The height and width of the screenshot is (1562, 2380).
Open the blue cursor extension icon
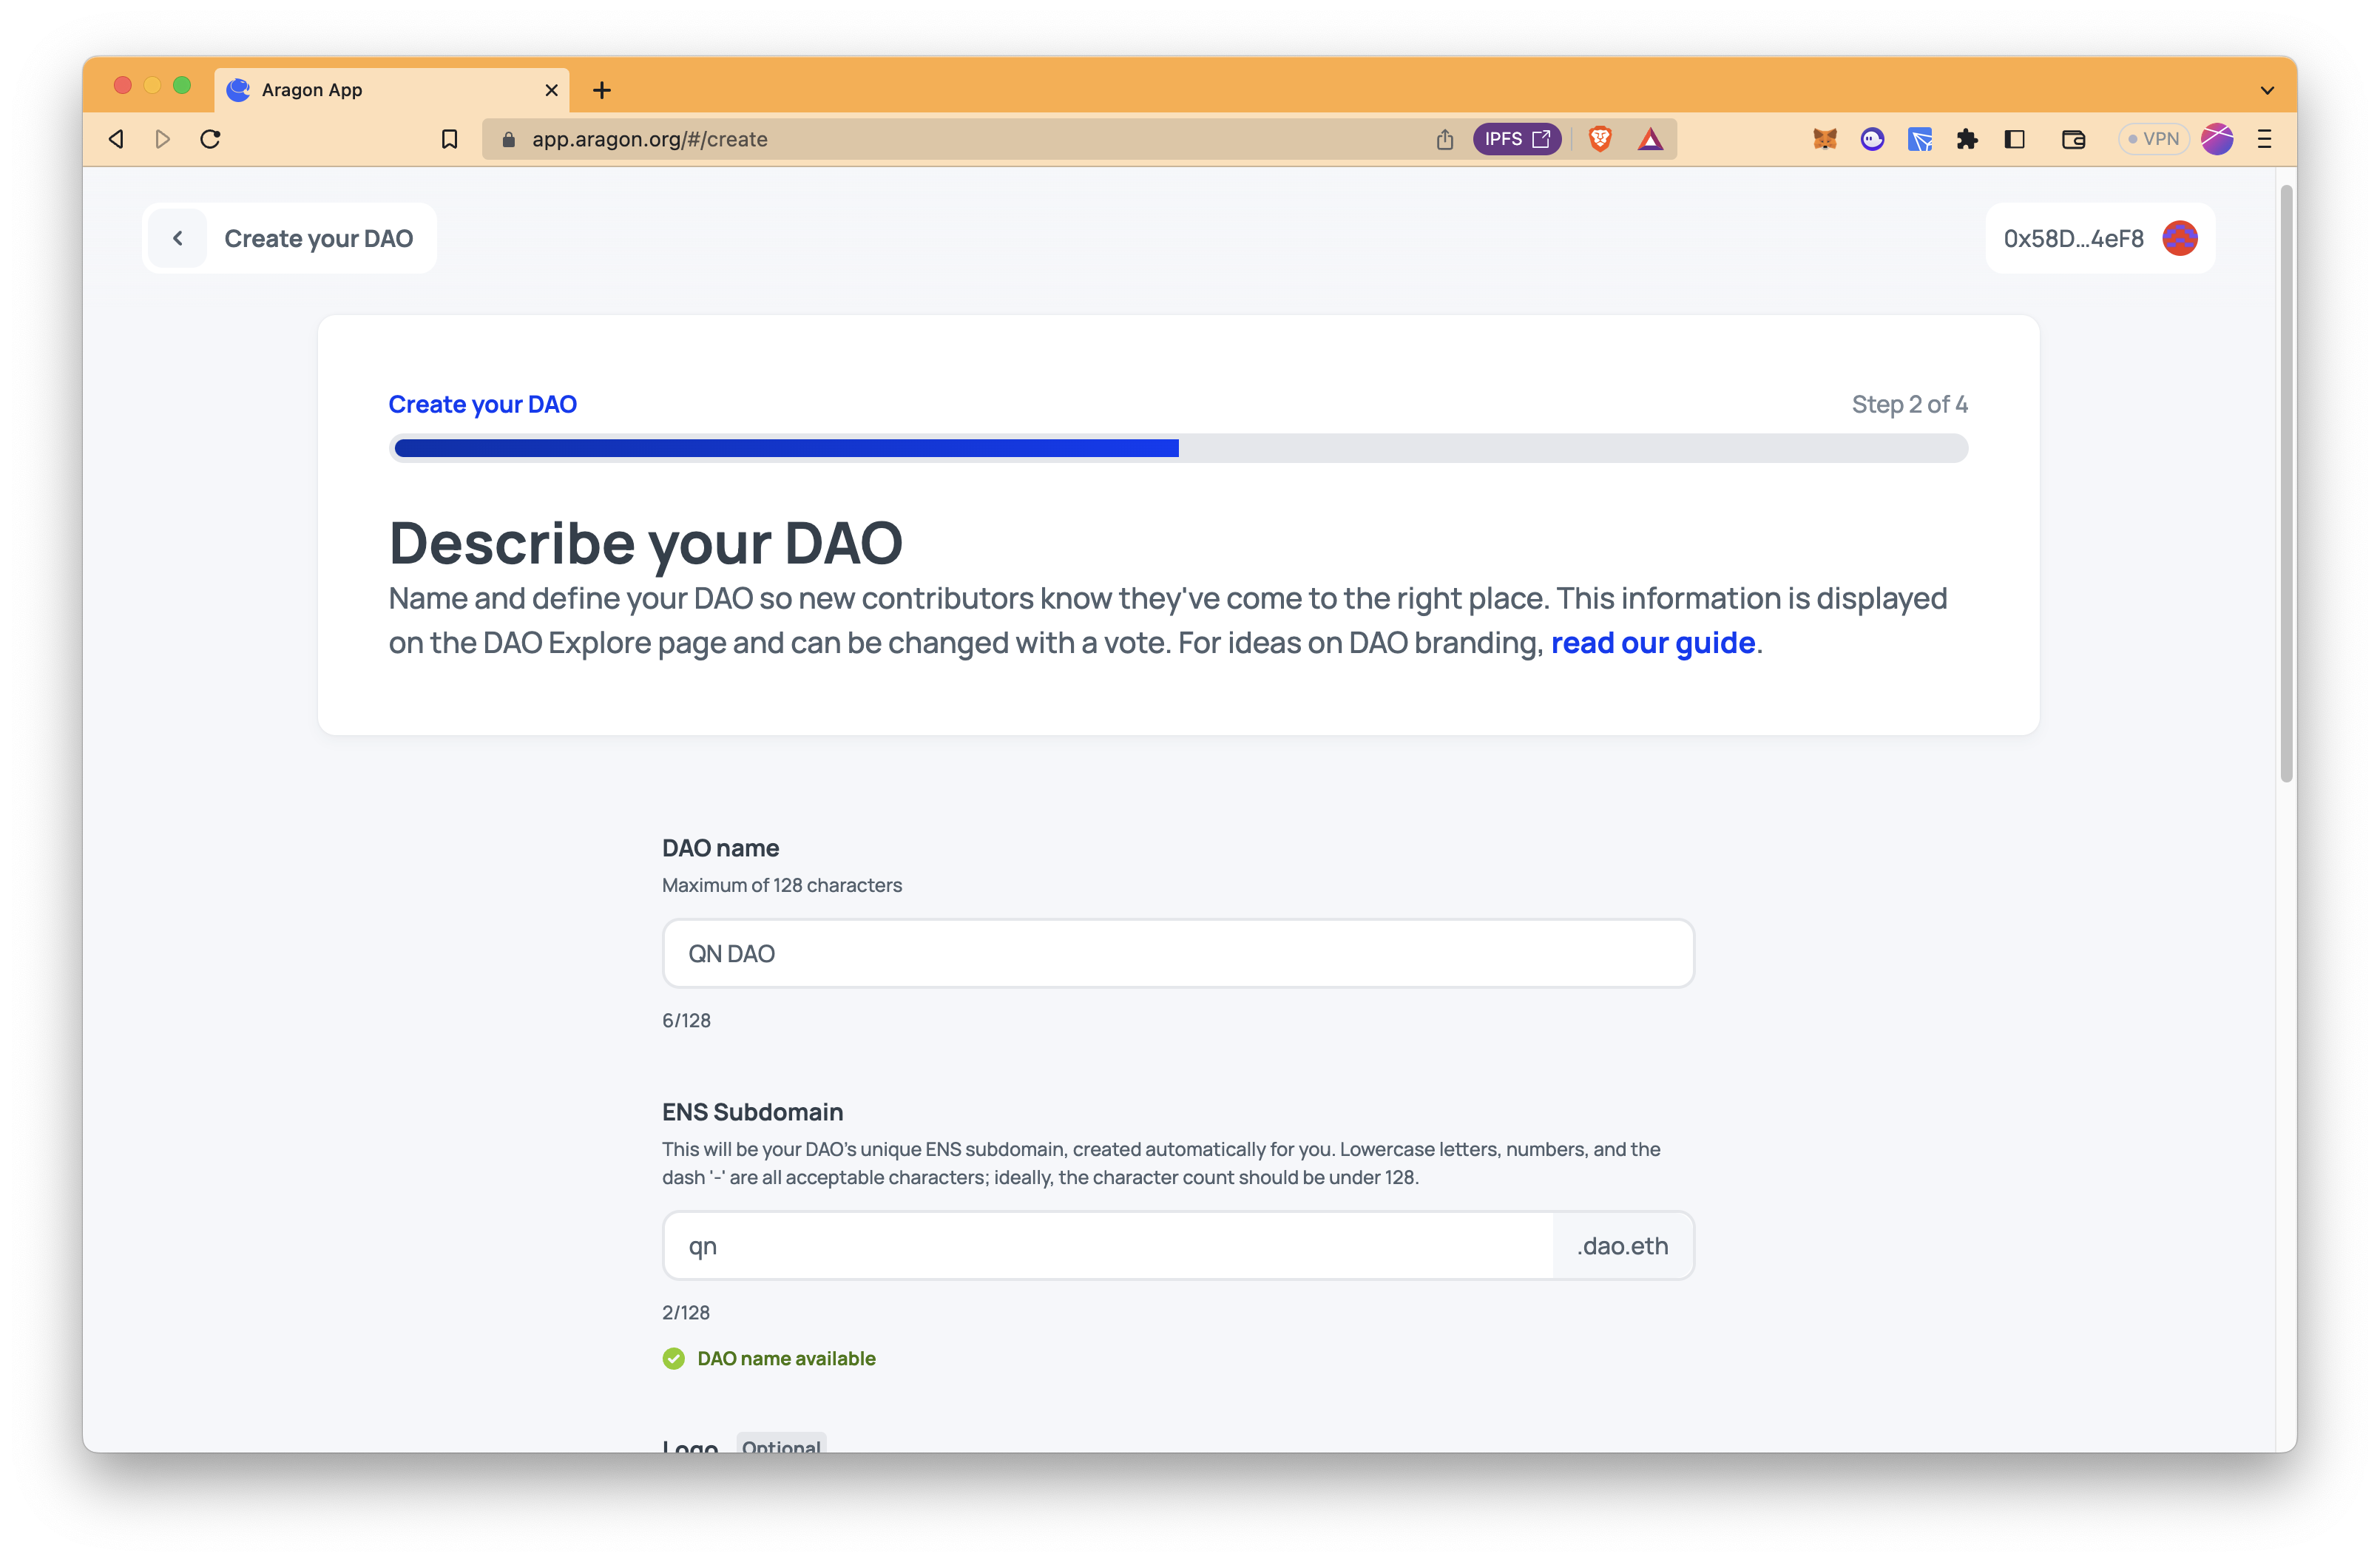[x=1919, y=139]
